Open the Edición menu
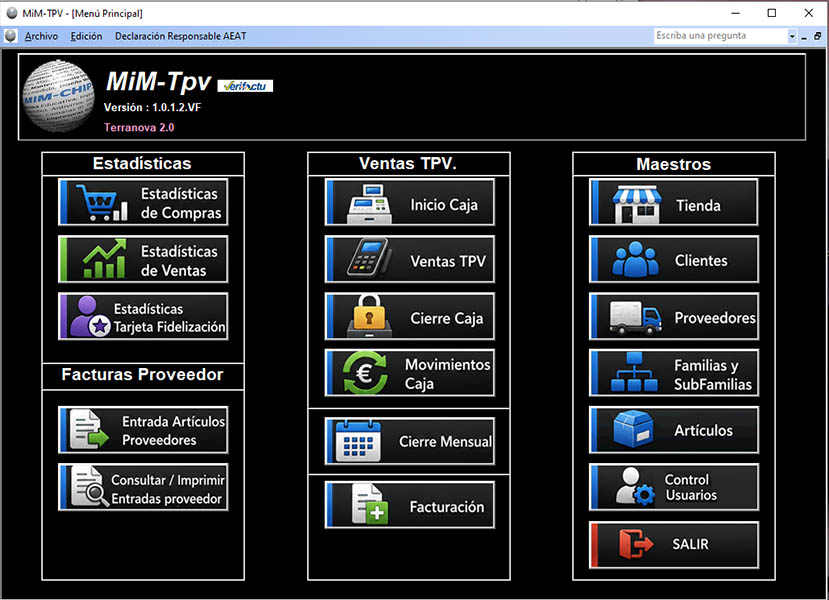This screenshot has height=600, width=829. coord(86,36)
